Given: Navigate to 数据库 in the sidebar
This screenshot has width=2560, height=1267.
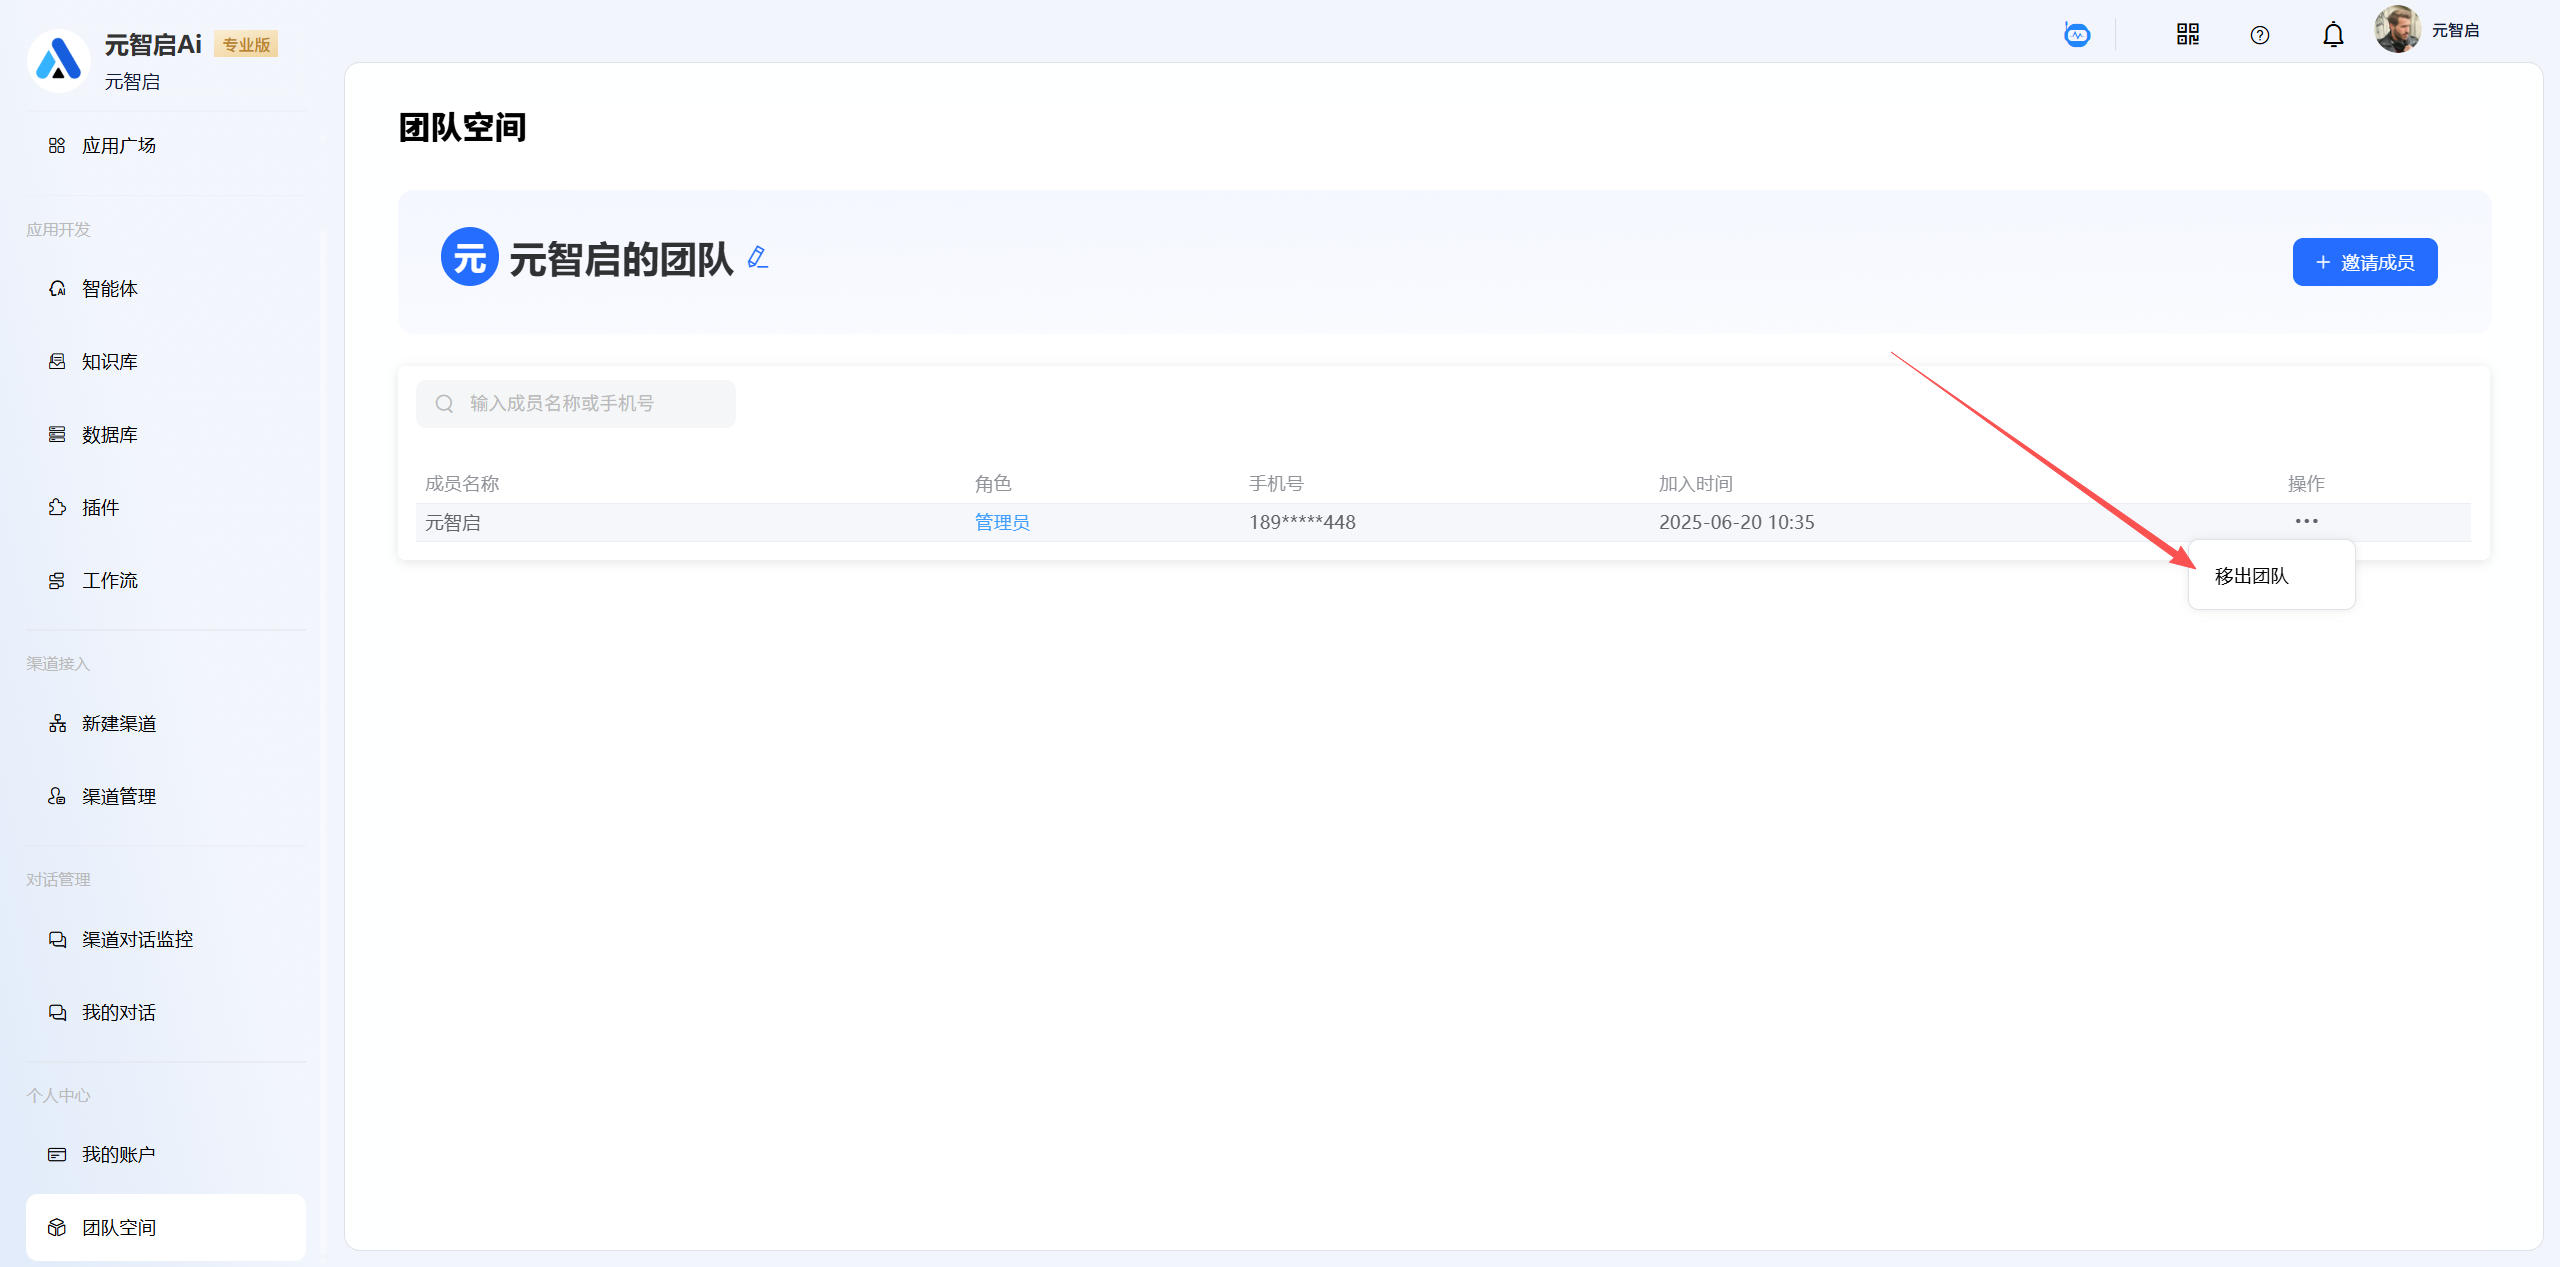Looking at the screenshot, I should point(109,435).
